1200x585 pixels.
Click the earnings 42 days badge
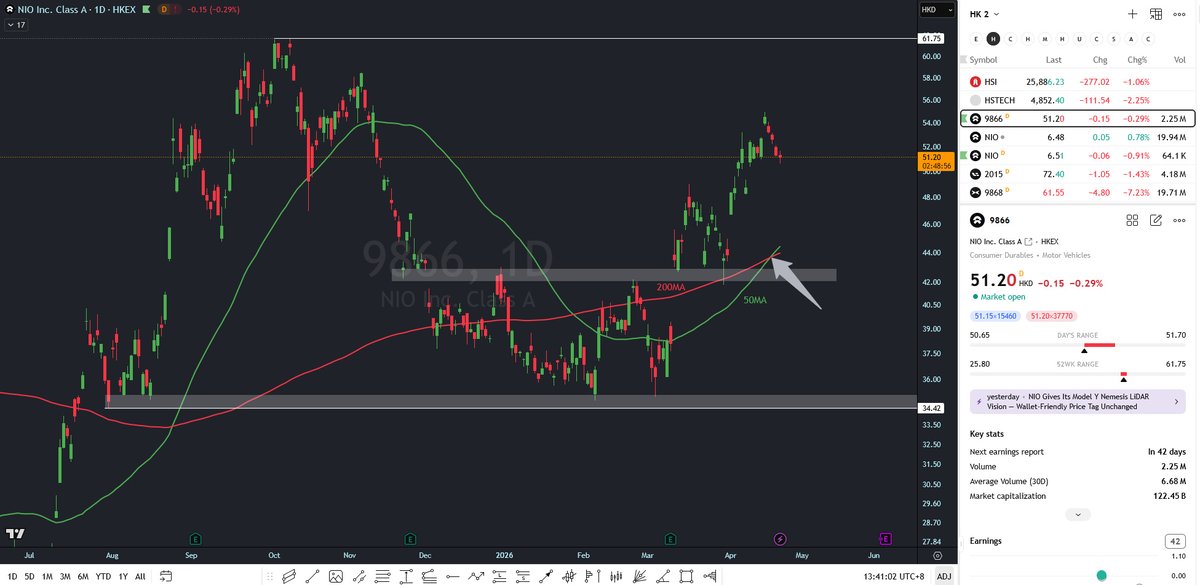tap(1176, 541)
